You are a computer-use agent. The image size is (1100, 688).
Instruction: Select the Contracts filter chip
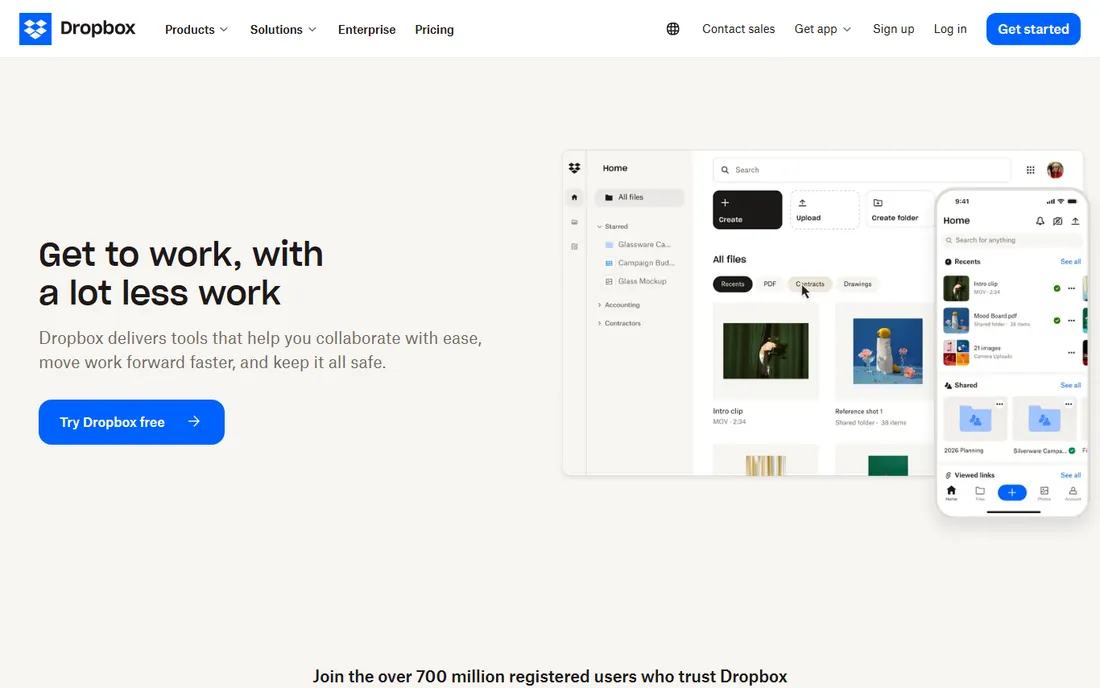(x=810, y=284)
